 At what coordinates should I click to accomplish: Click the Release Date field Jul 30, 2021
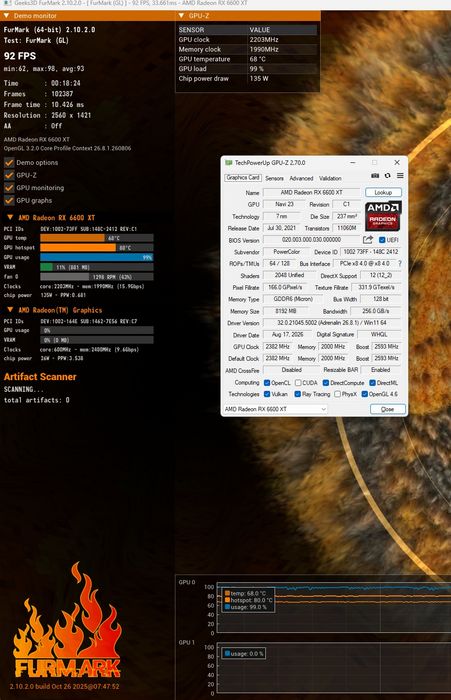click(281, 228)
